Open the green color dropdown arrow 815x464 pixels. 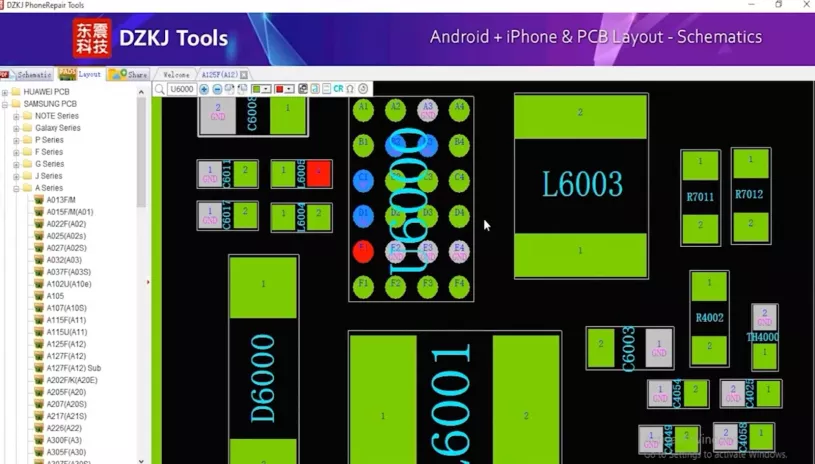click(266, 89)
